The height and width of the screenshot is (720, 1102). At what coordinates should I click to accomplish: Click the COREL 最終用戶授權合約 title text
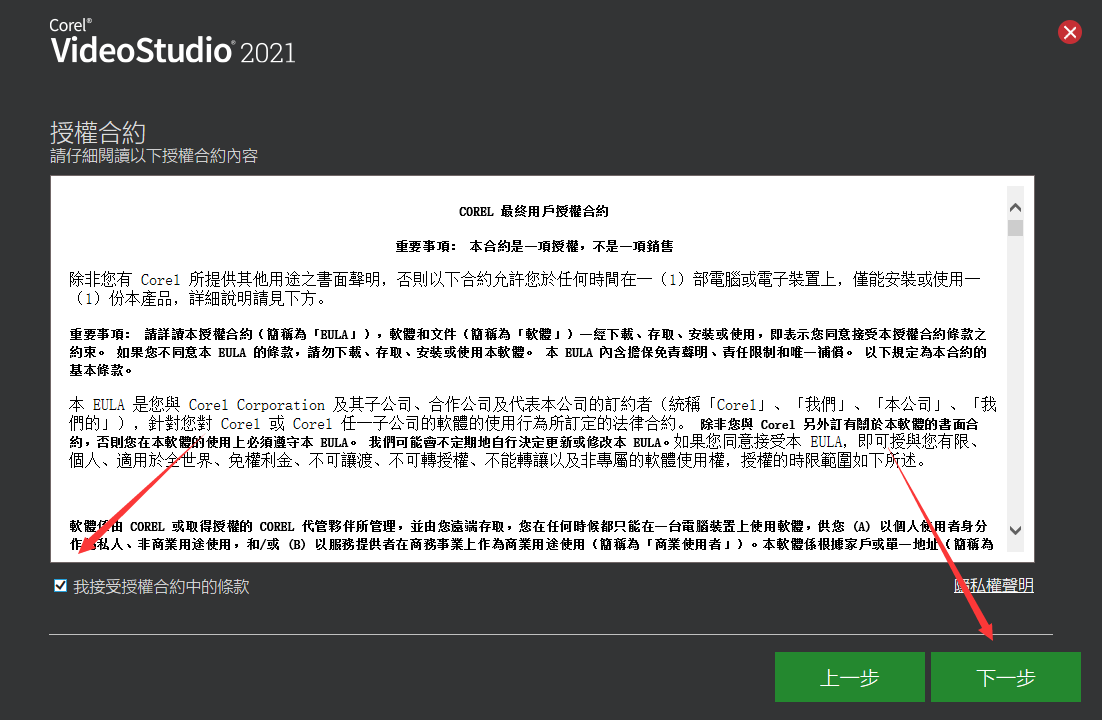(533, 212)
